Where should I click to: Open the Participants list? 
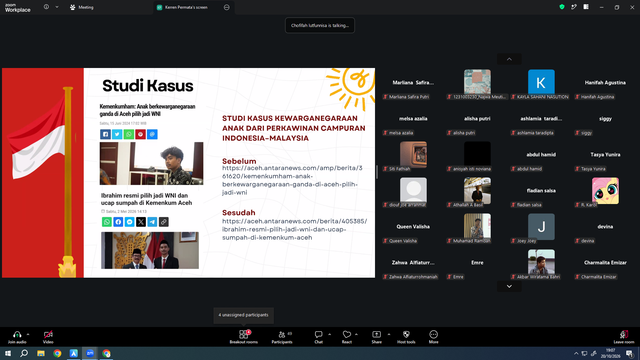282,337
